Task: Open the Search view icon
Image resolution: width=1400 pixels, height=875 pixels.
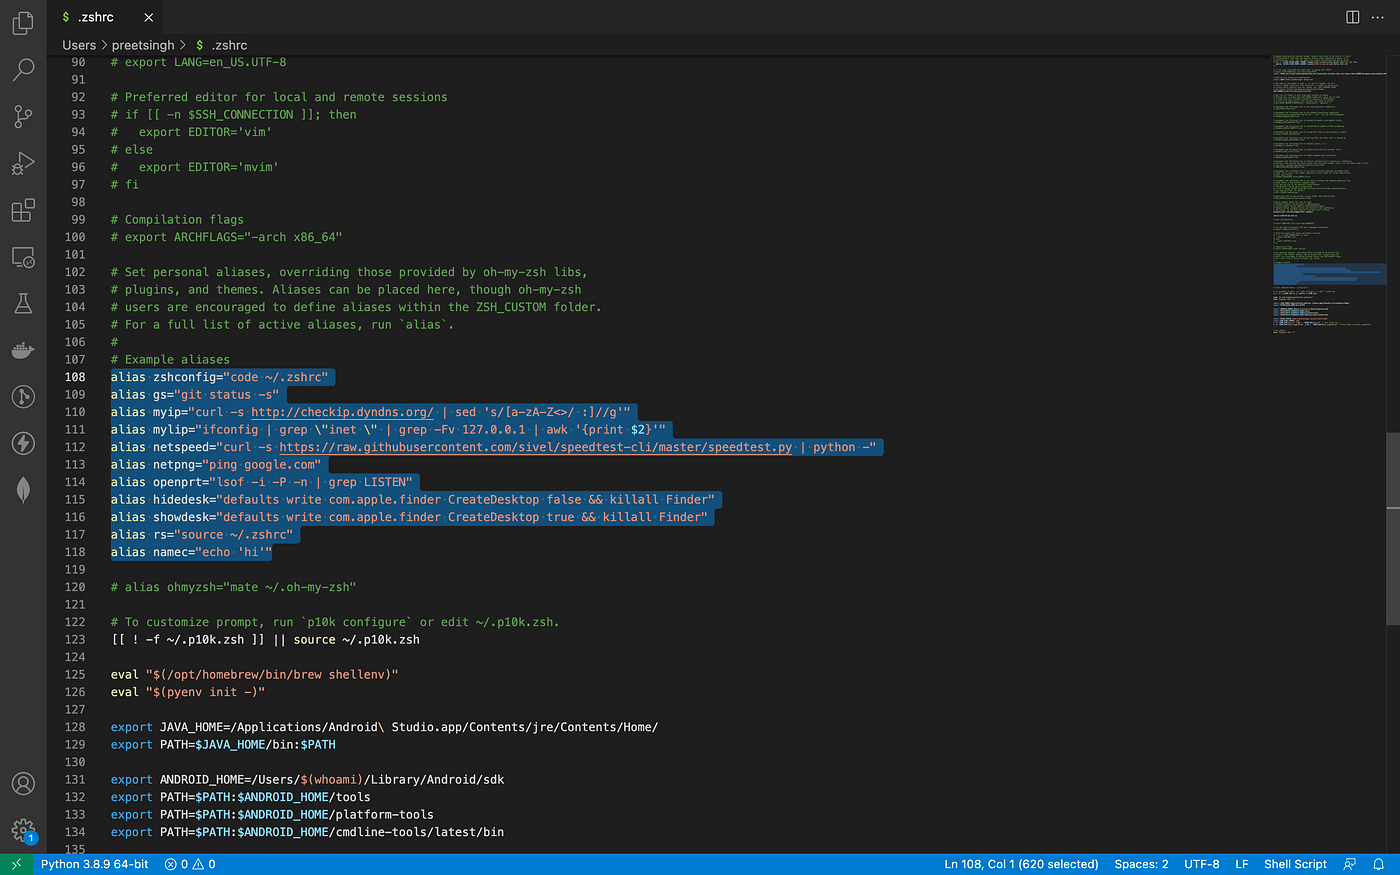Action: [23, 69]
